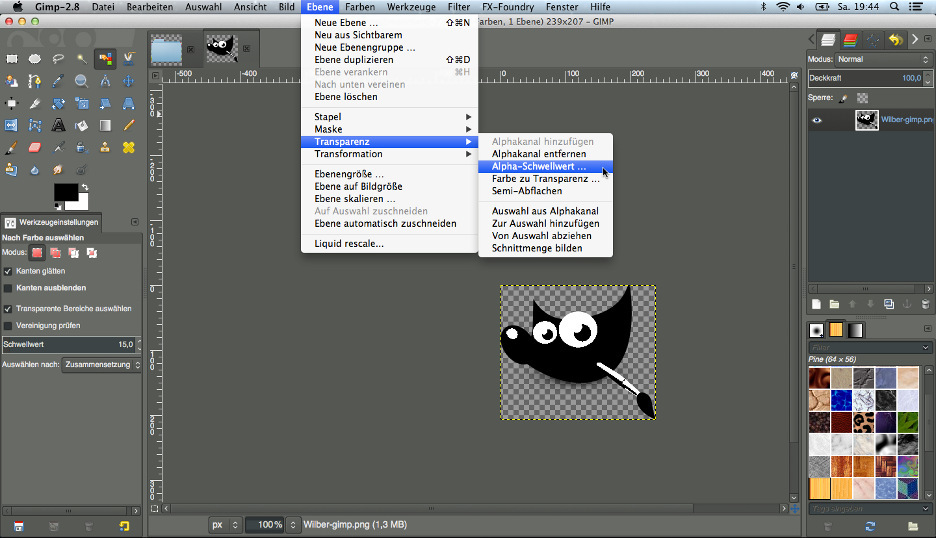The image size is (936, 538).
Task: Enable Vereinigung prüfen checkbox
Action: (8, 325)
